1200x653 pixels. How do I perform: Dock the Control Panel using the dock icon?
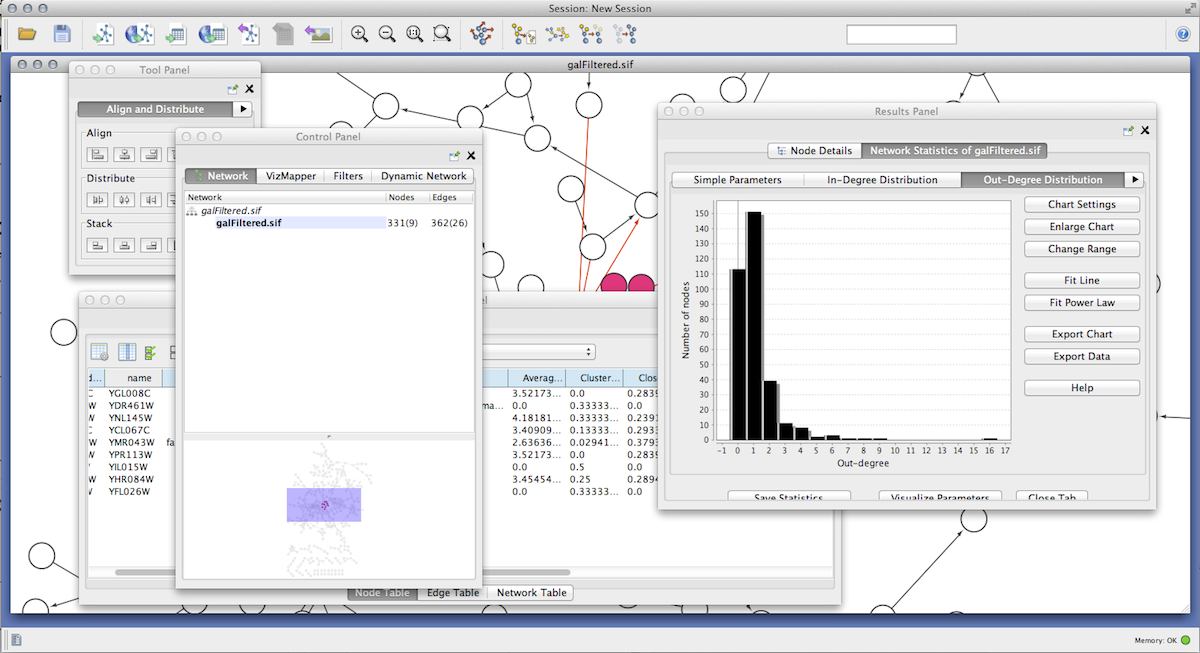455,155
